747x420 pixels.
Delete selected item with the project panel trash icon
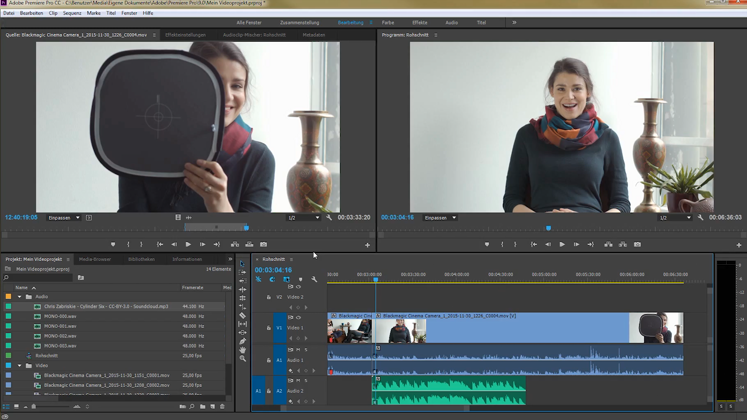(223, 407)
